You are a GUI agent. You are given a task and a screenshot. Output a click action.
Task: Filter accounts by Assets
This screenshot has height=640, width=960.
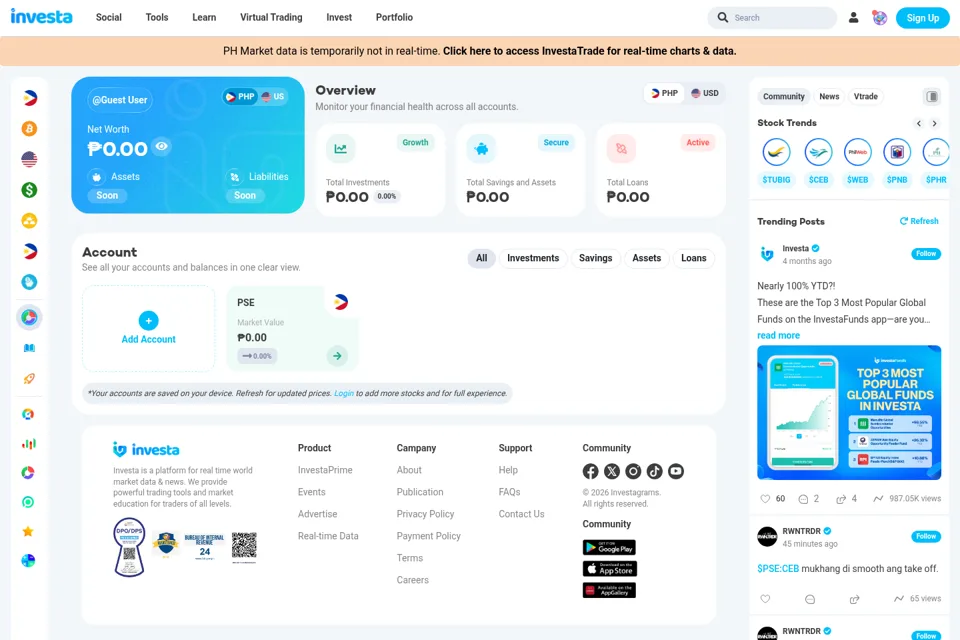647,258
